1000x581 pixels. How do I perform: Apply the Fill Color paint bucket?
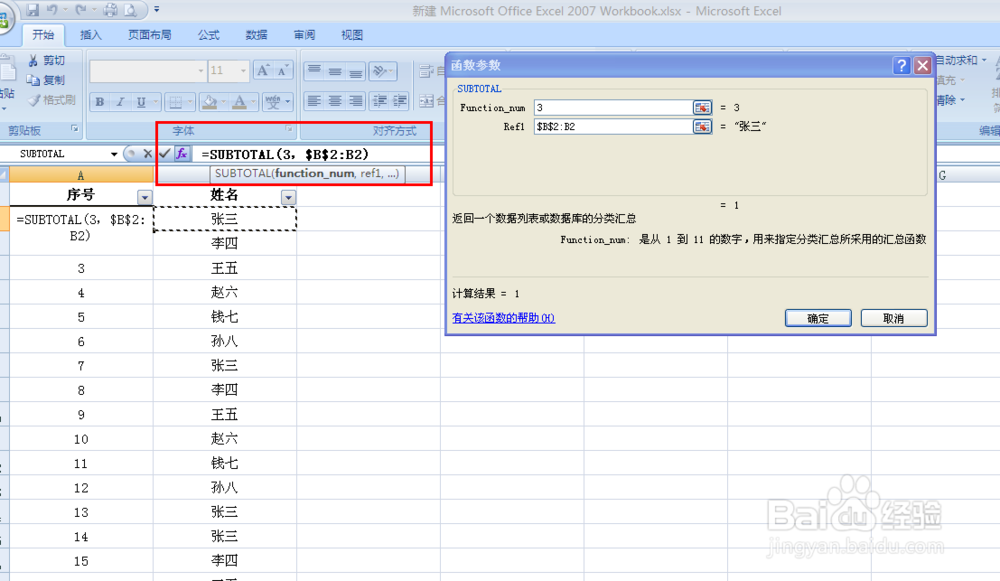point(209,101)
